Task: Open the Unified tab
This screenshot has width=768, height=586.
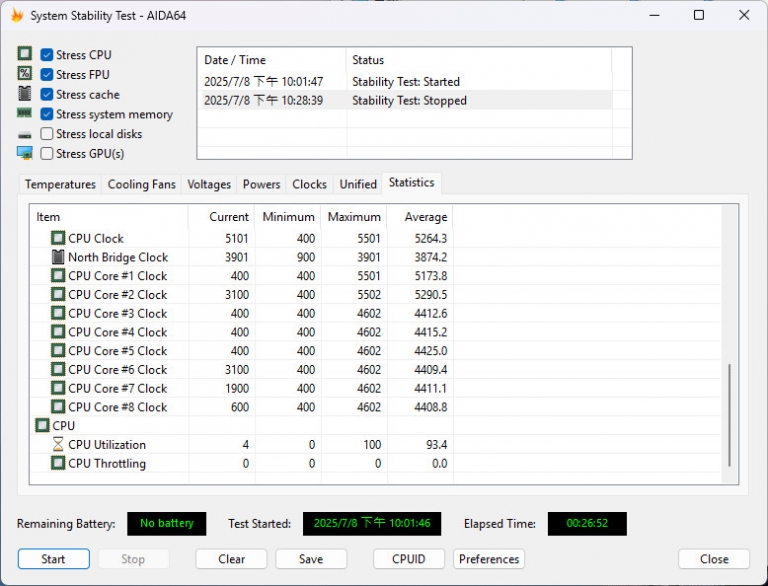Action: [x=358, y=184]
